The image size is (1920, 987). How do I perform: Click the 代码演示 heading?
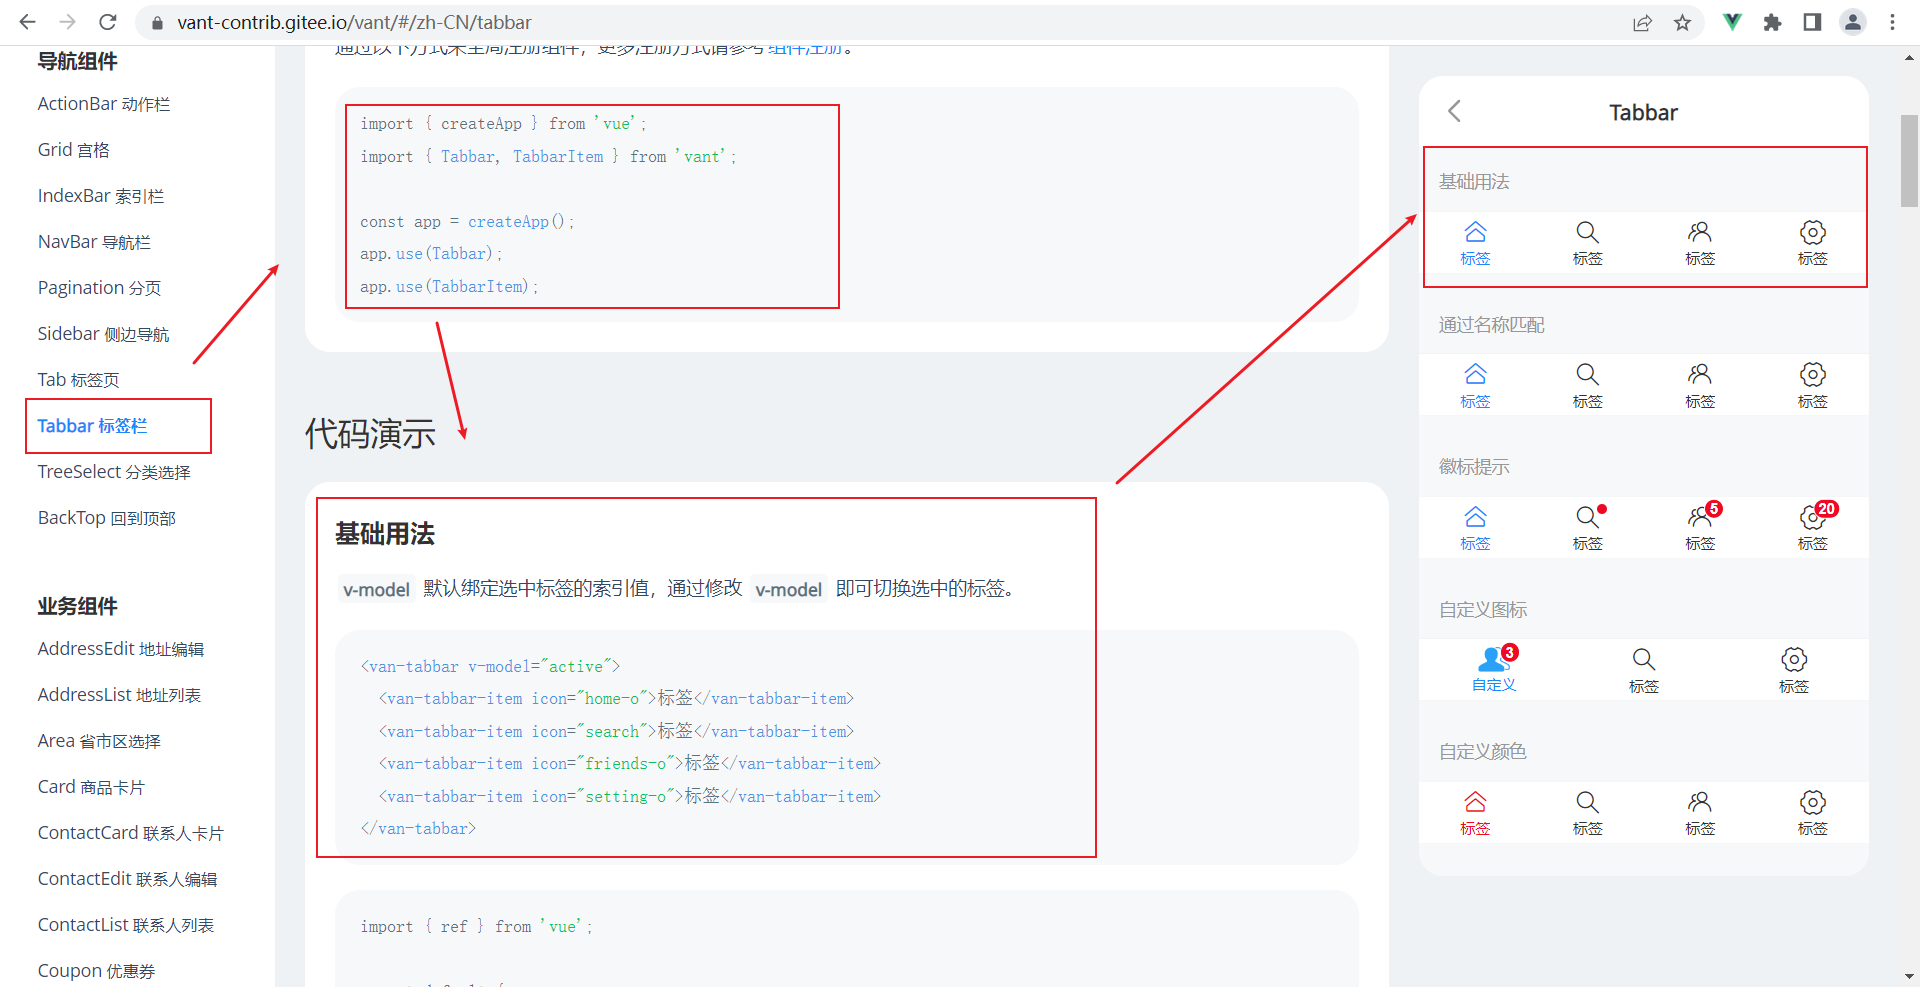pos(370,433)
